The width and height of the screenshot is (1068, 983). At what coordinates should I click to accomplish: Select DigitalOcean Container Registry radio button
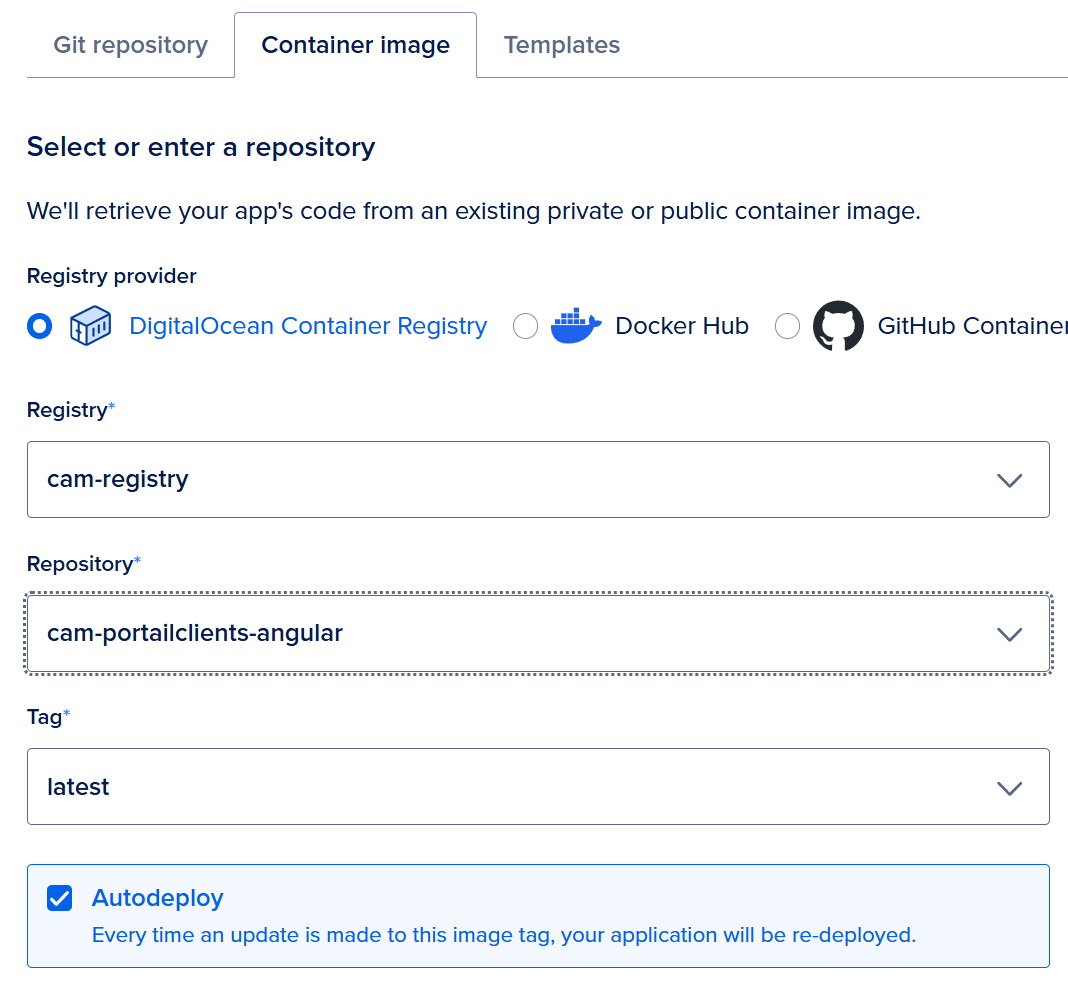pyautogui.click(x=40, y=326)
